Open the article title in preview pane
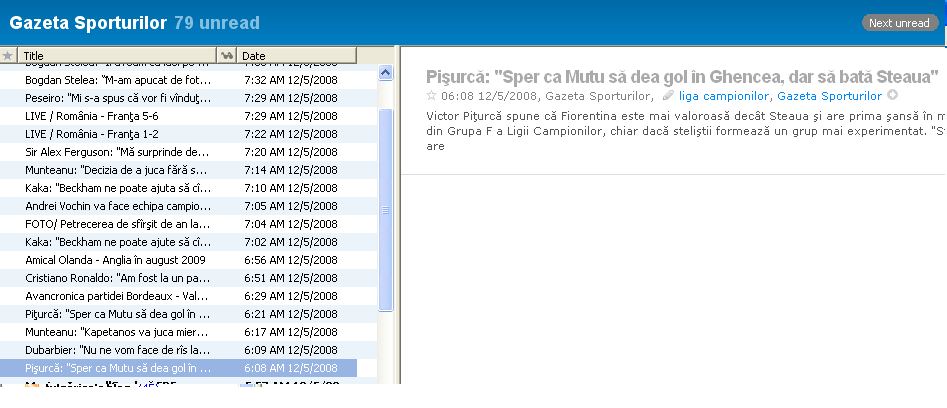Viewport: 947px width, 408px height. click(682, 76)
